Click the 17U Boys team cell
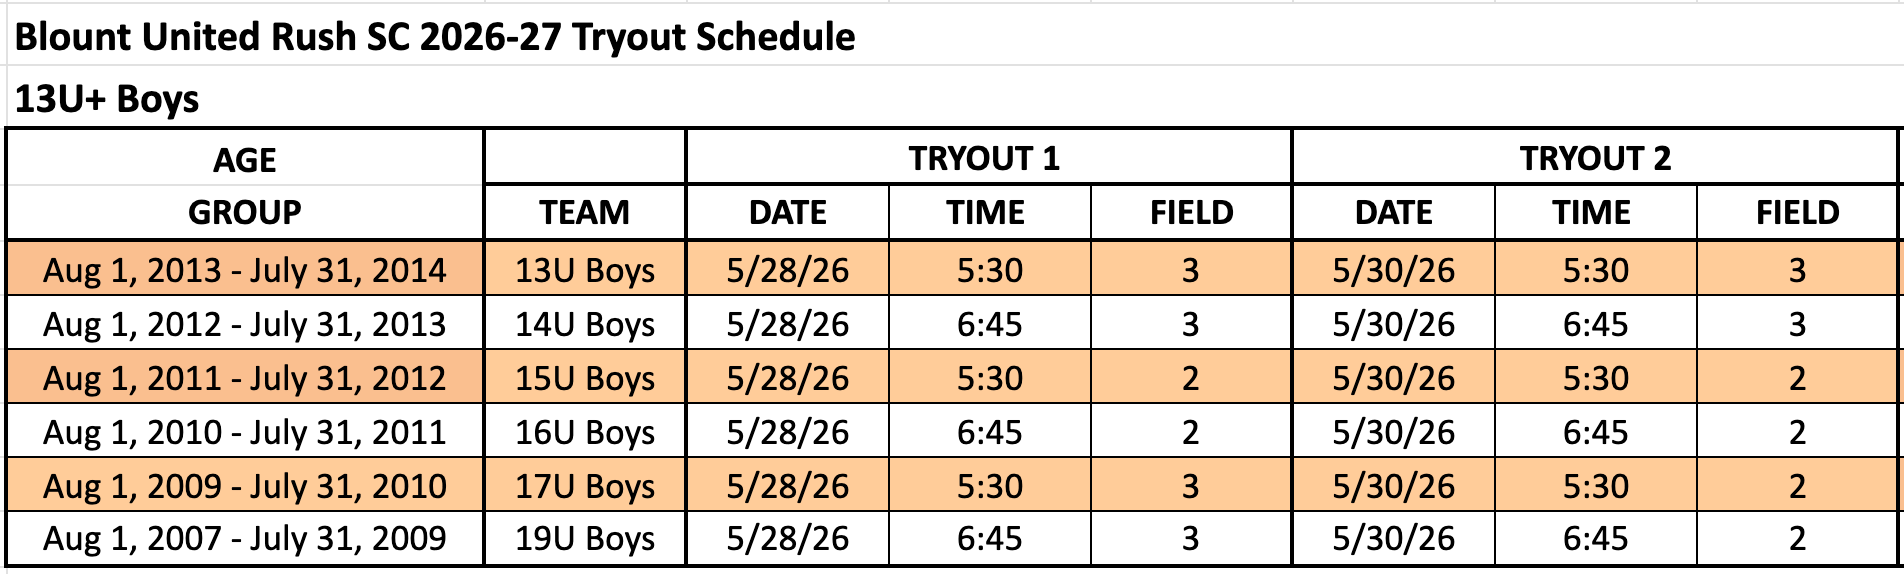This screenshot has width=1904, height=574. point(585,485)
